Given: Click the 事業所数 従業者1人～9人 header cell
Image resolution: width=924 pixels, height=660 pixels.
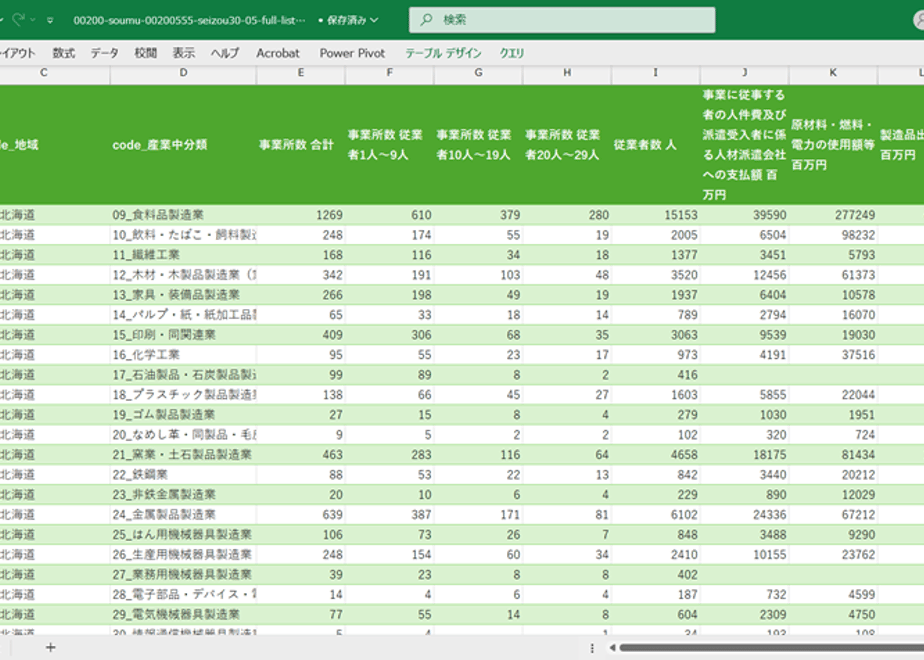Looking at the screenshot, I should pos(390,145).
